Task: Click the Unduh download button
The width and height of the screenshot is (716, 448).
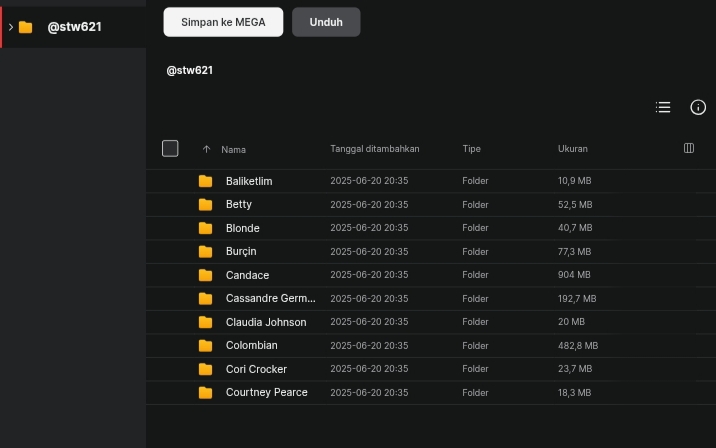Action: 326,22
